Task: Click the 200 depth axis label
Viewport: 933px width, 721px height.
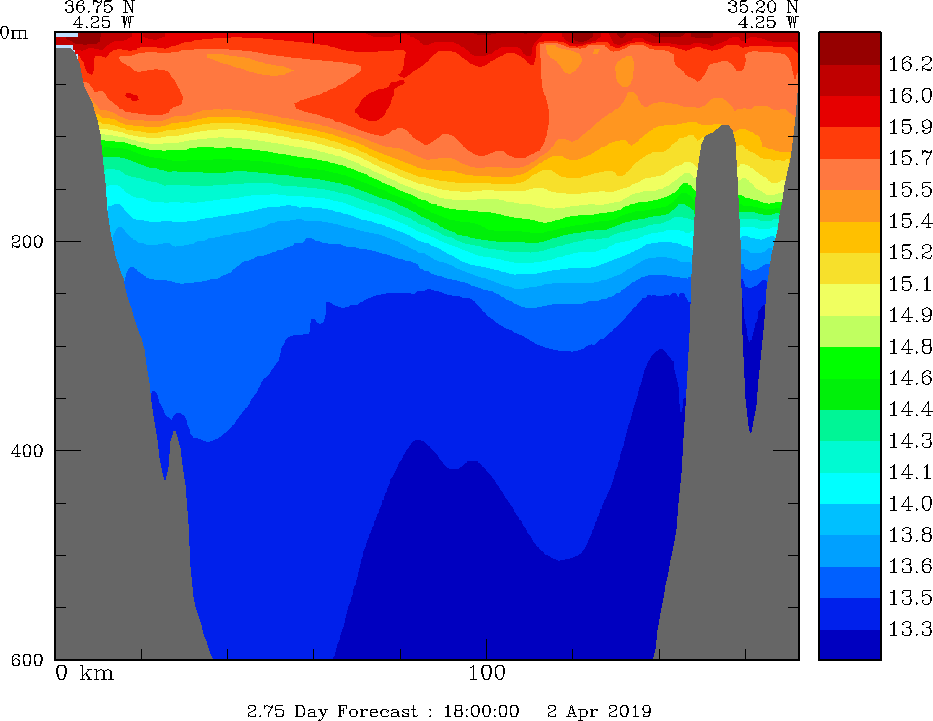Action: (27, 242)
